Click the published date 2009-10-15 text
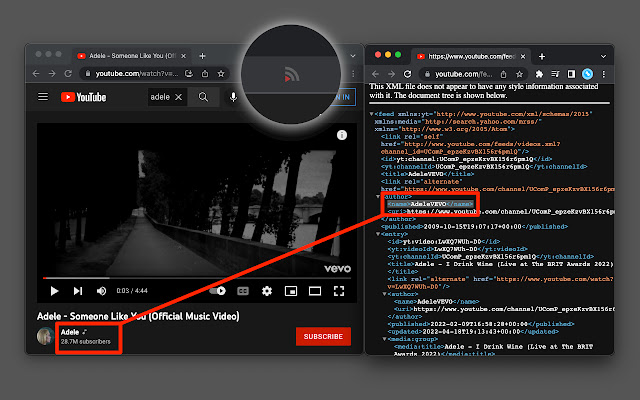The height and width of the screenshot is (400, 640). point(472,227)
